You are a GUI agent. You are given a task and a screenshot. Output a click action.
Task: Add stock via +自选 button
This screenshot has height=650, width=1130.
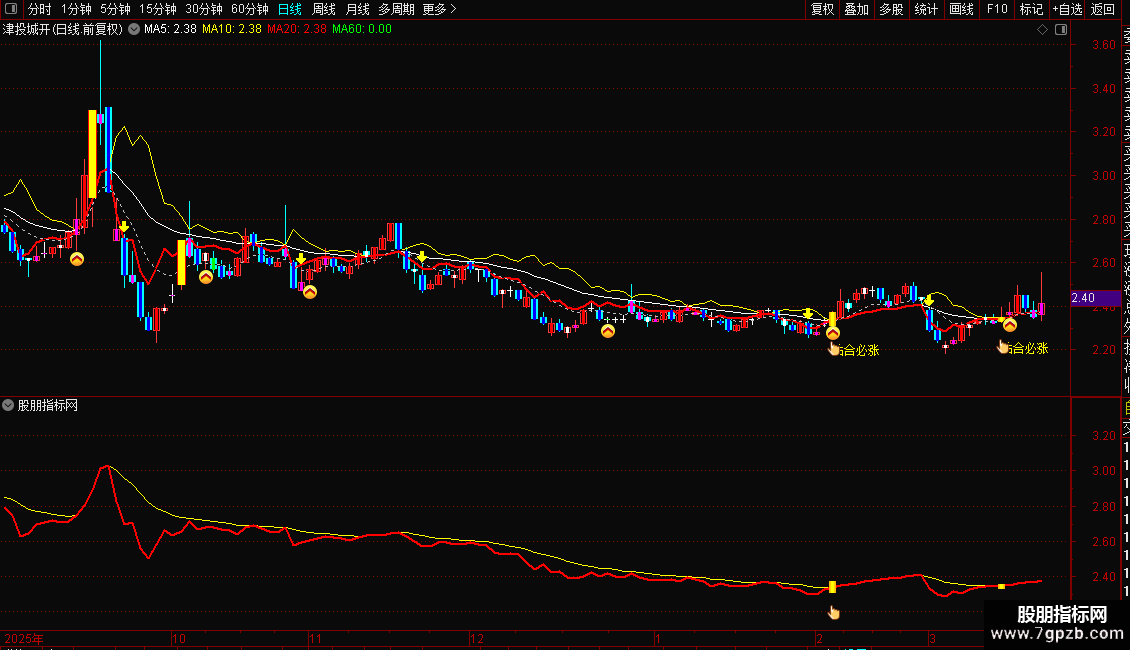pos(1066,9)
